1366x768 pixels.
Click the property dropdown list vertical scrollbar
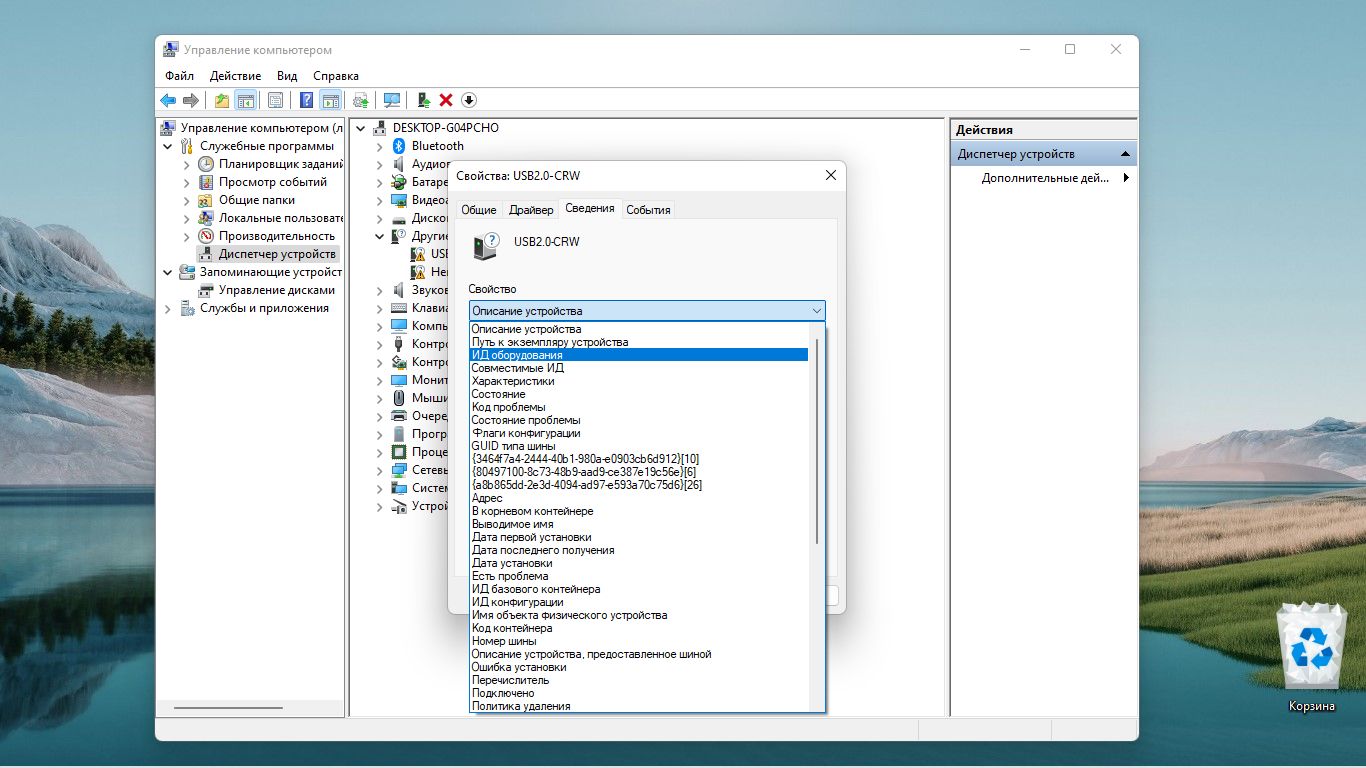817,440
